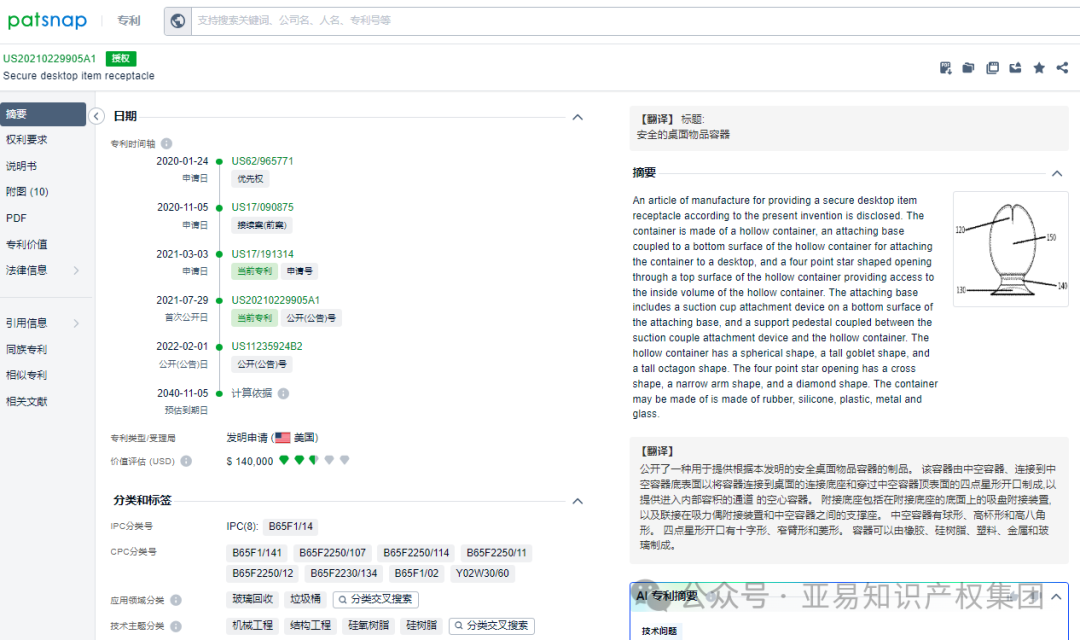Viewport: 1080px width, 640px height.
Task: Open the patsnap home logo
Action: point(47,20)
